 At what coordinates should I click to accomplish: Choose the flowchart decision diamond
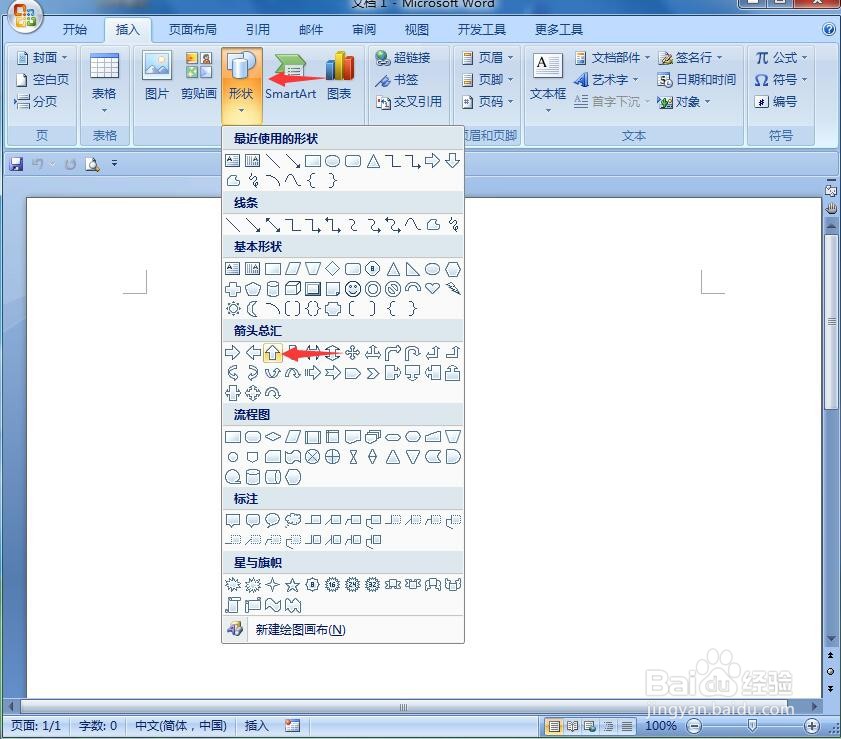coord(272,437)
